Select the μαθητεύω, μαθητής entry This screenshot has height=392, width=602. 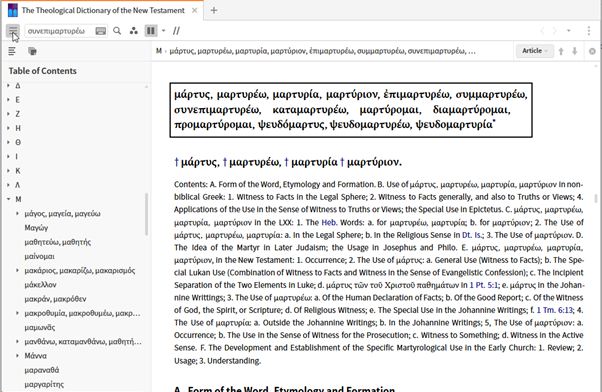[58, 242]
